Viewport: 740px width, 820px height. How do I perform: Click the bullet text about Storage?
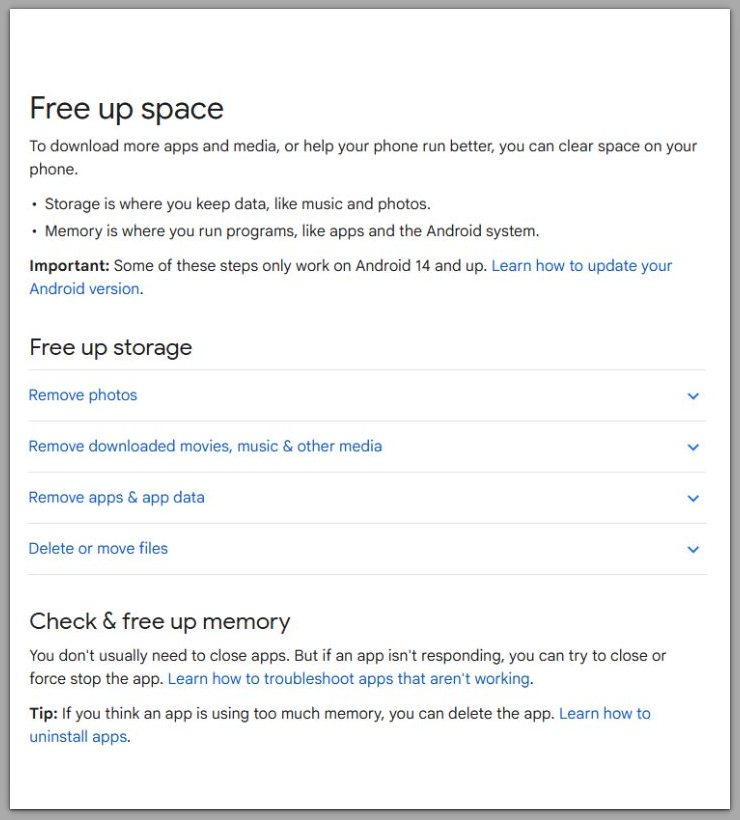237,204
